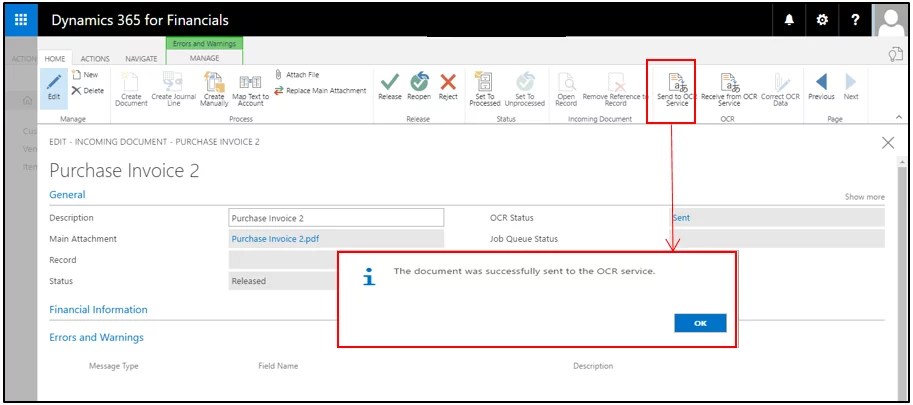Collapse the ribbon with chevron

tap(898, 117)
